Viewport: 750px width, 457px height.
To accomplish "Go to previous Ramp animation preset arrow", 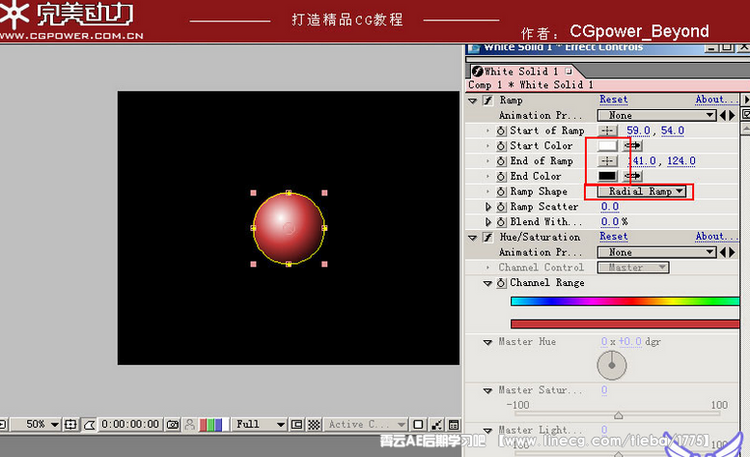I will [x=723, y=115].
